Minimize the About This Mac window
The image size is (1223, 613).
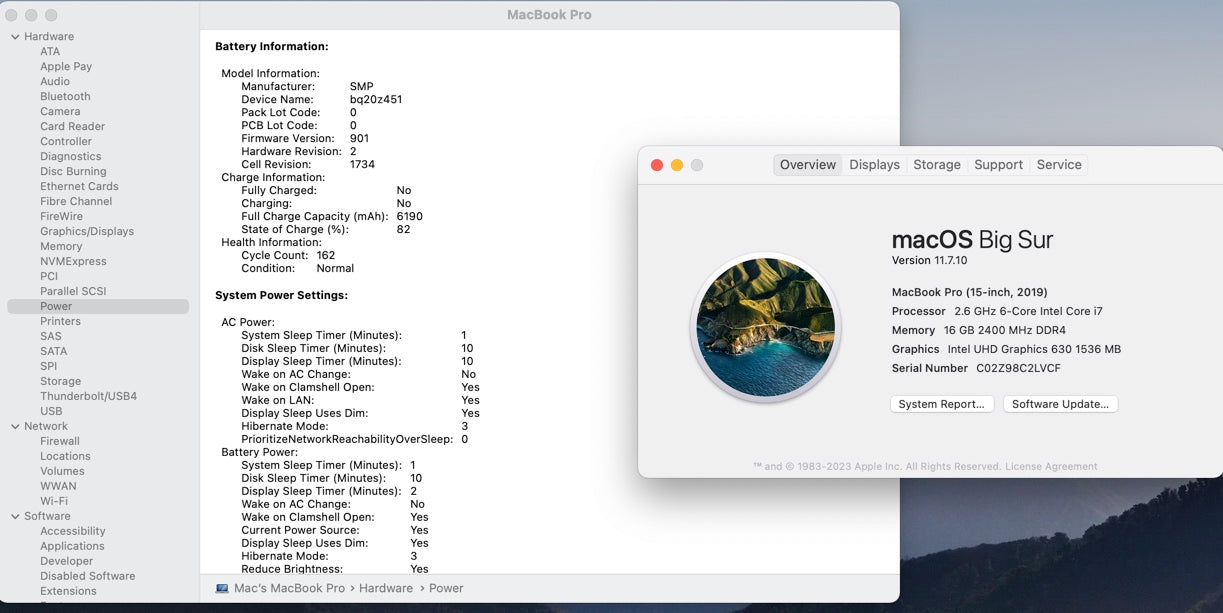pos(677,165)
